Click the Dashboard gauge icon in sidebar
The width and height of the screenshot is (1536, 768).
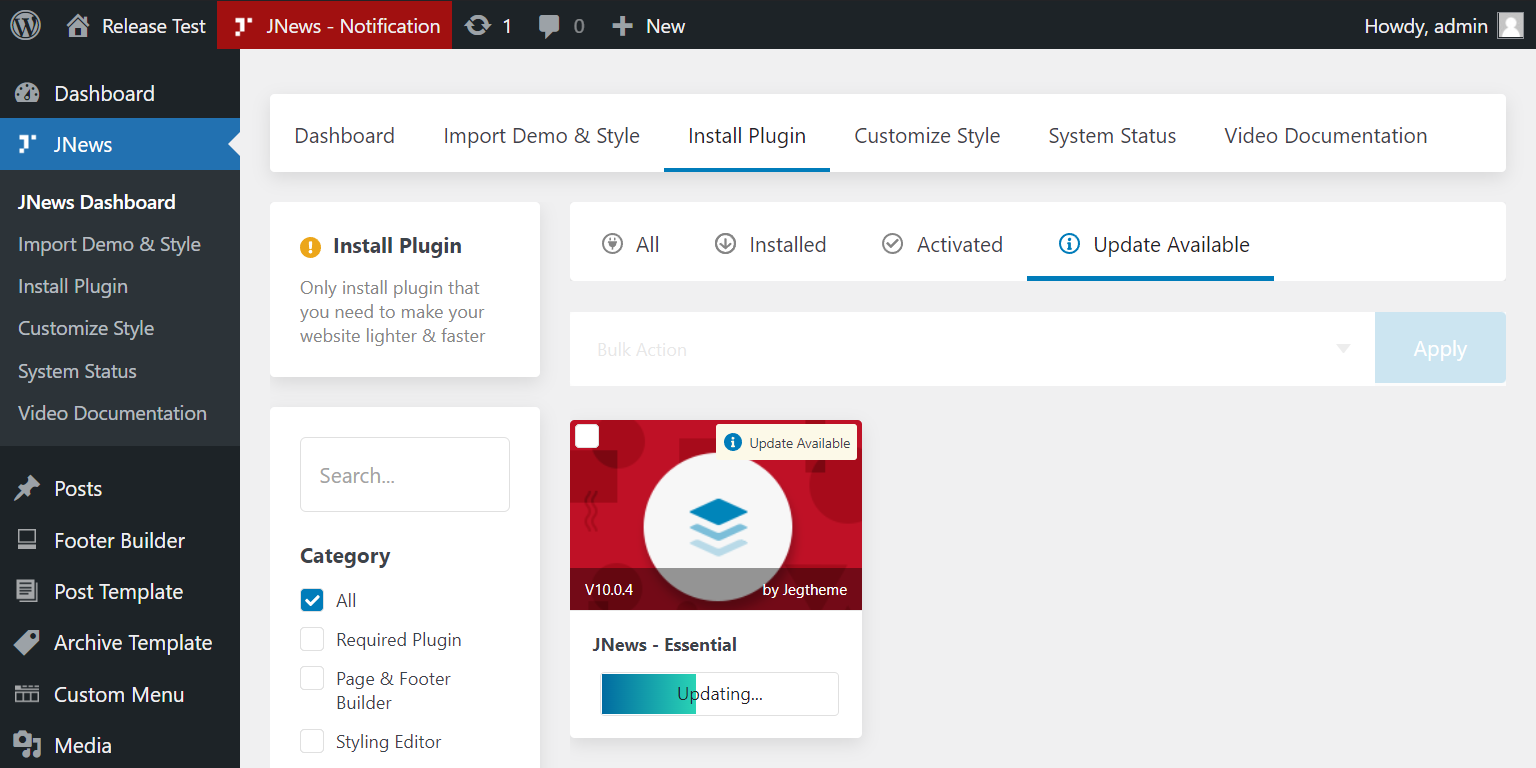pos(27,94)
